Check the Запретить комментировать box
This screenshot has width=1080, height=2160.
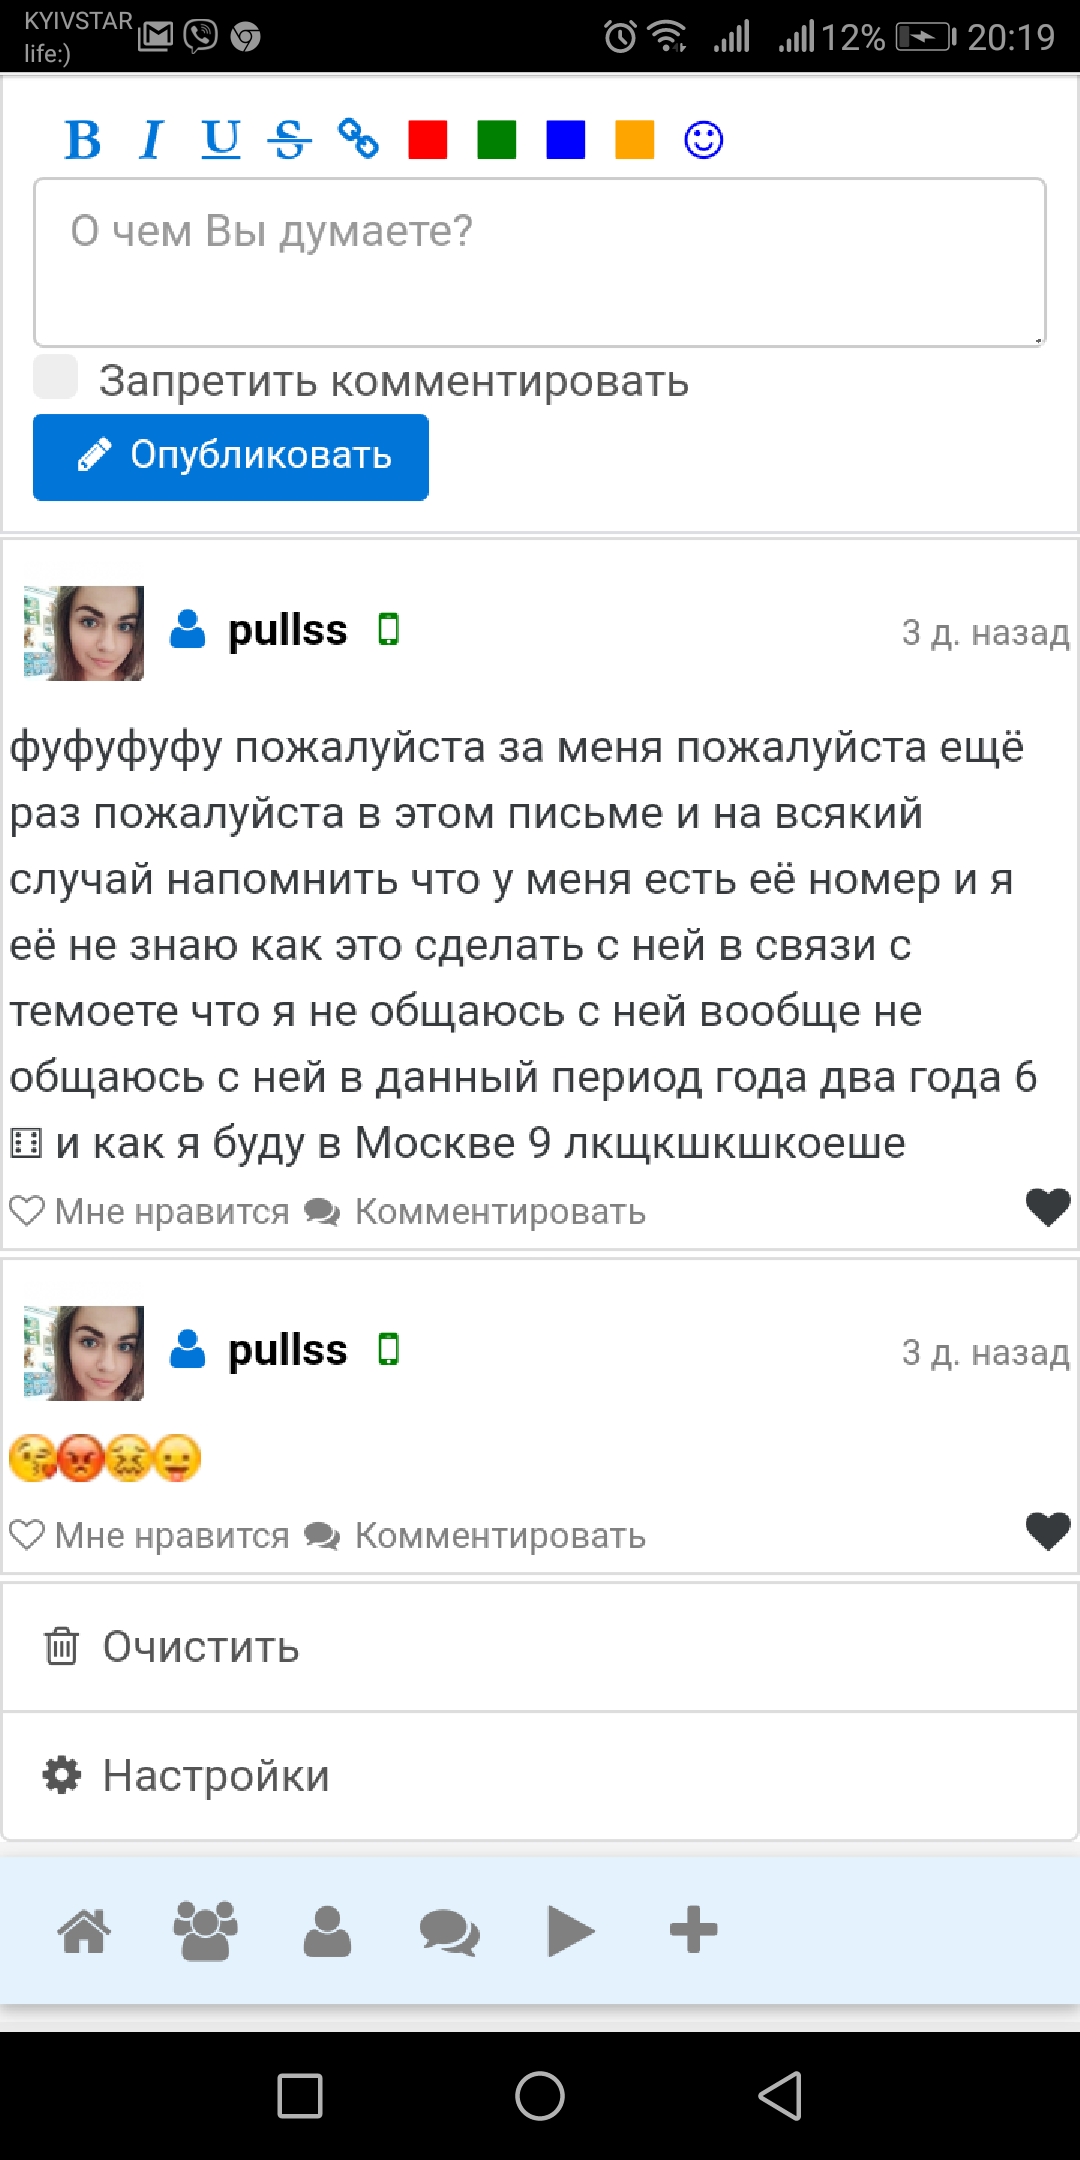tap(56, 377)
